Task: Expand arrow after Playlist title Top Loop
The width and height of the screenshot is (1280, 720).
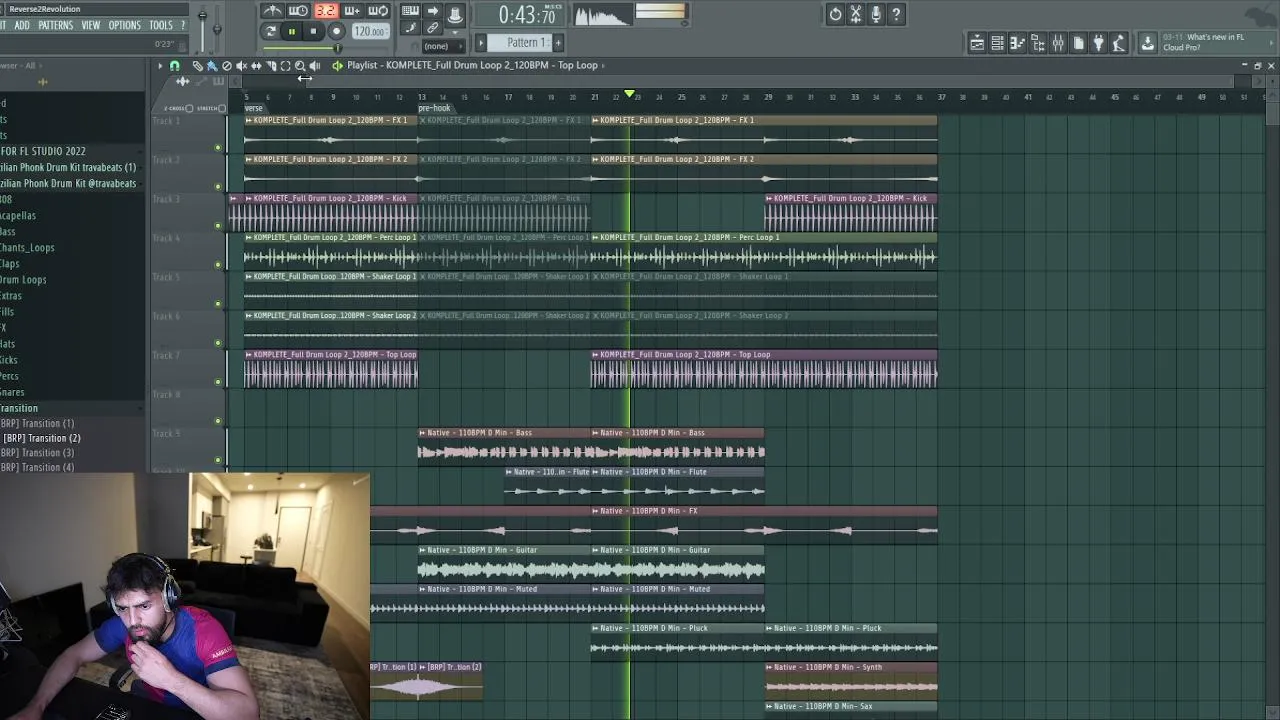Action: pos(603,66)
